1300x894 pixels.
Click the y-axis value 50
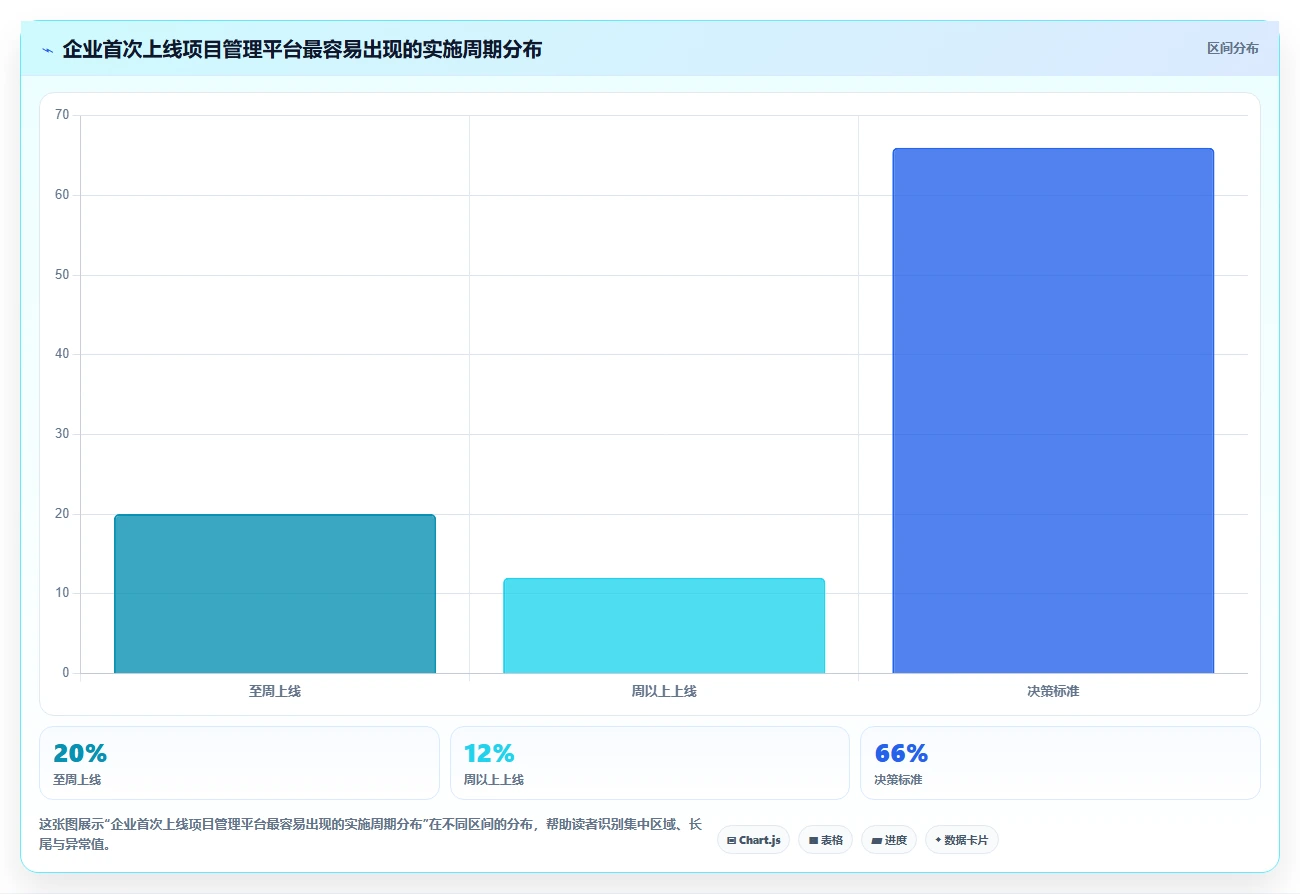click(x=62, y=275)
